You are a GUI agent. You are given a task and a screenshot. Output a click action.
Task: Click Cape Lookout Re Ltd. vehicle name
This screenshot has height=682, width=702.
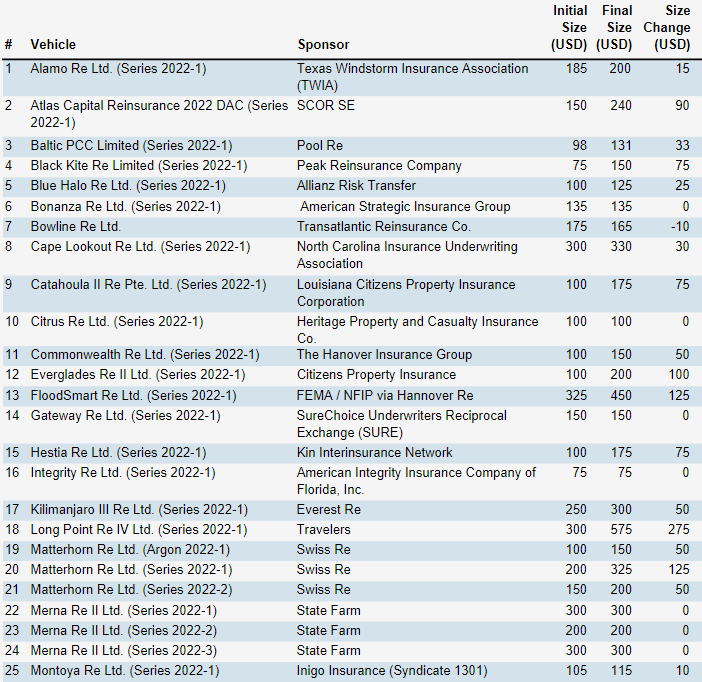(x=140, y=247)
